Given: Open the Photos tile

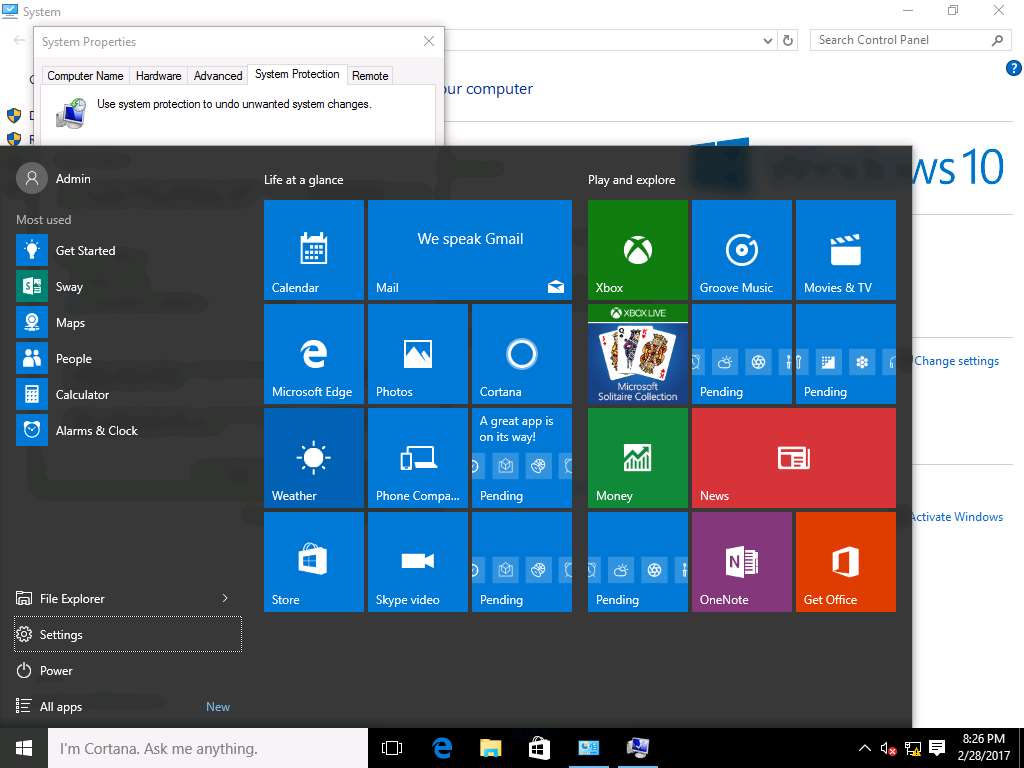Looking at the screenshot, I should [417, 353].
